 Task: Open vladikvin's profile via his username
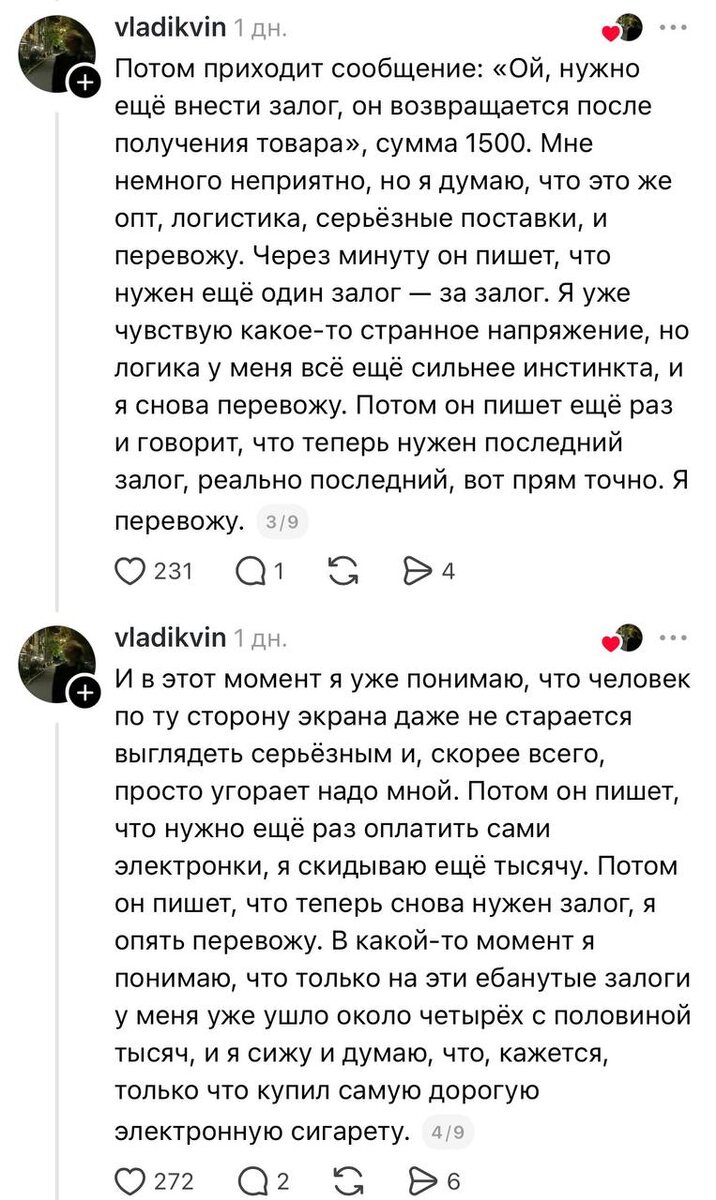coord(169,26)
